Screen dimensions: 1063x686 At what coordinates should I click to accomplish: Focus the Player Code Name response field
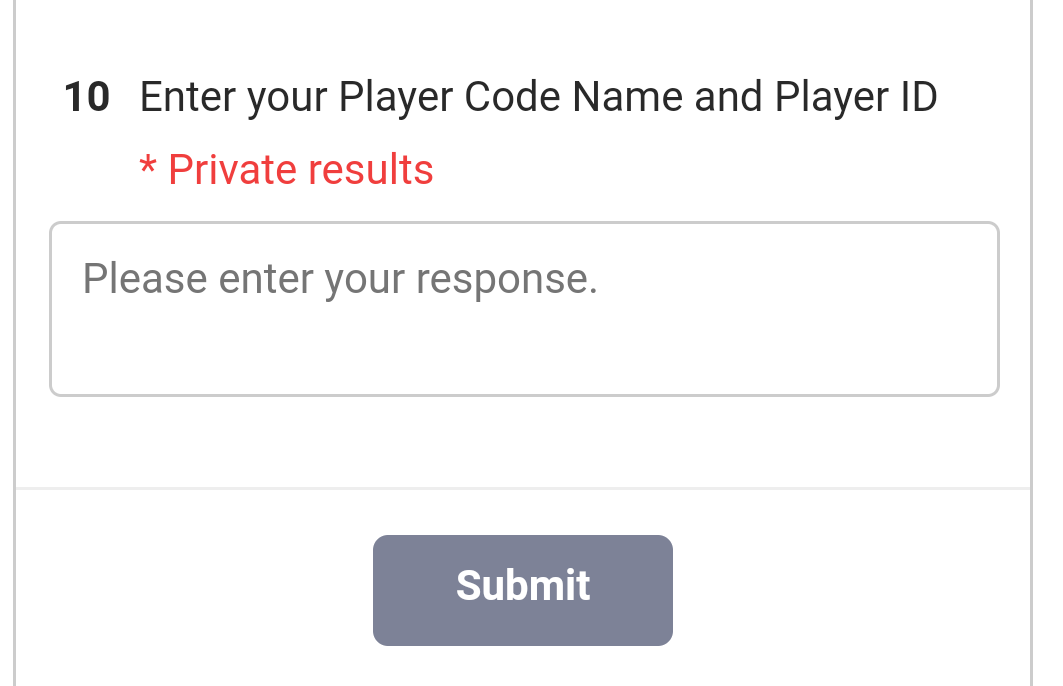point(524,309)
